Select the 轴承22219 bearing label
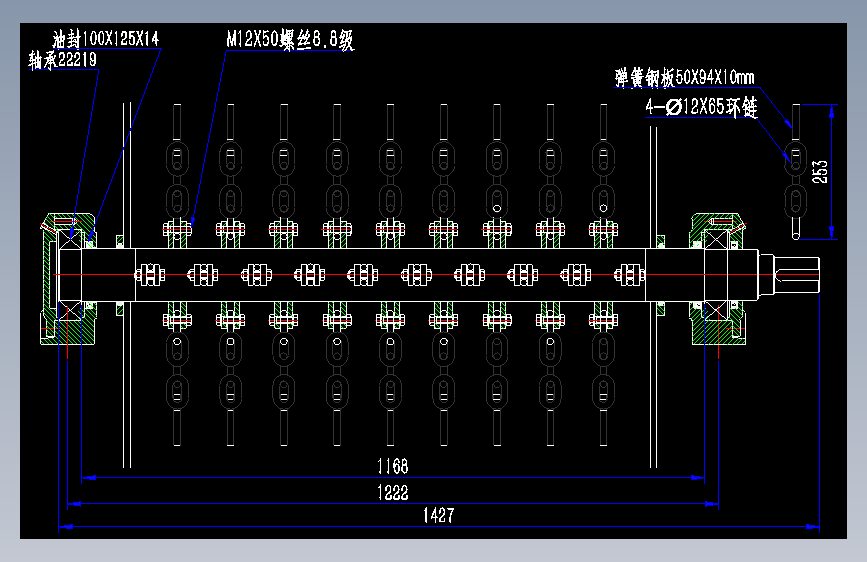The width and height of the screenshot is (867, 562). (62, 60)
